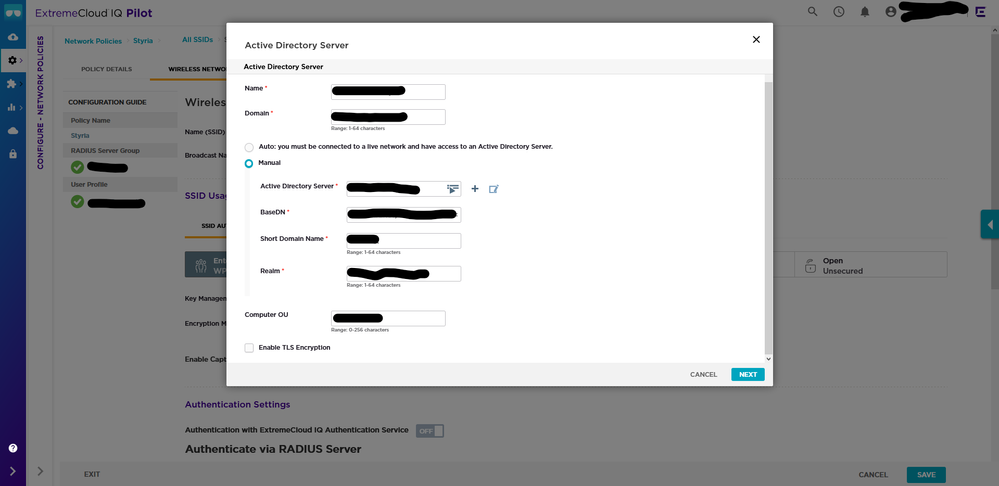Open the Active Directory Server select list icon
999x486 pixels.
coord(453,189)
